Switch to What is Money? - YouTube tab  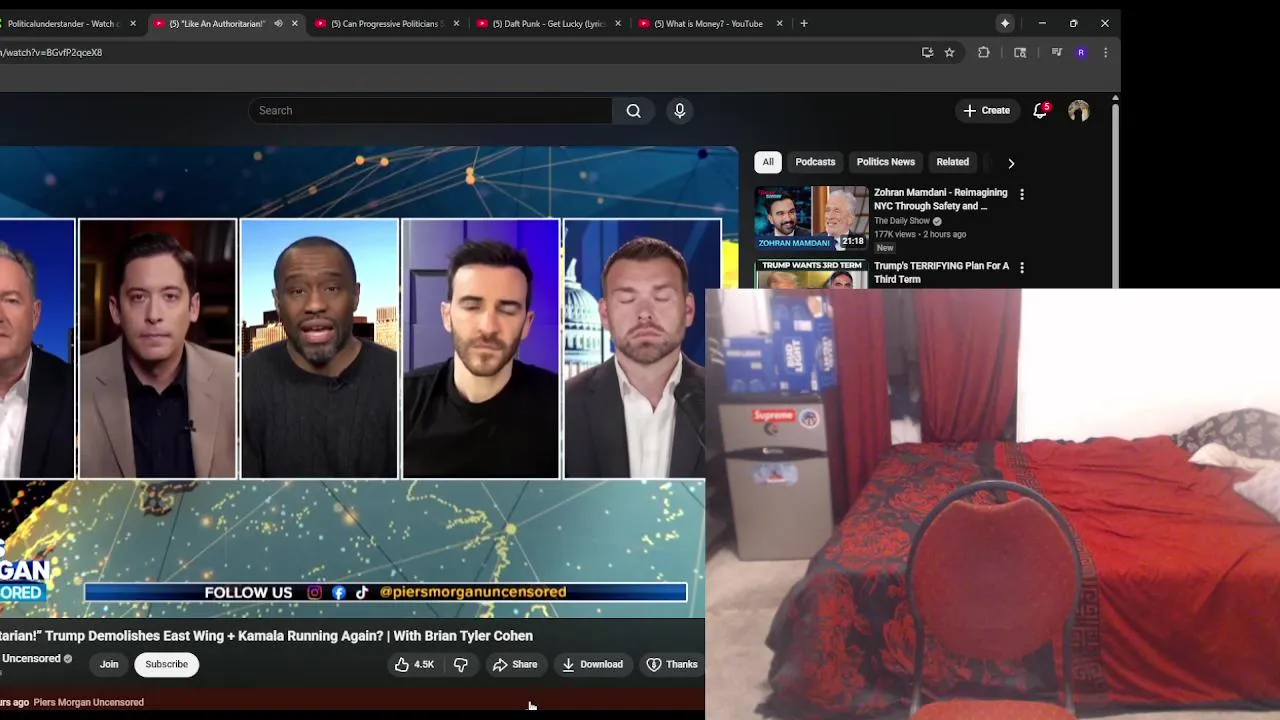click(710, 23)
